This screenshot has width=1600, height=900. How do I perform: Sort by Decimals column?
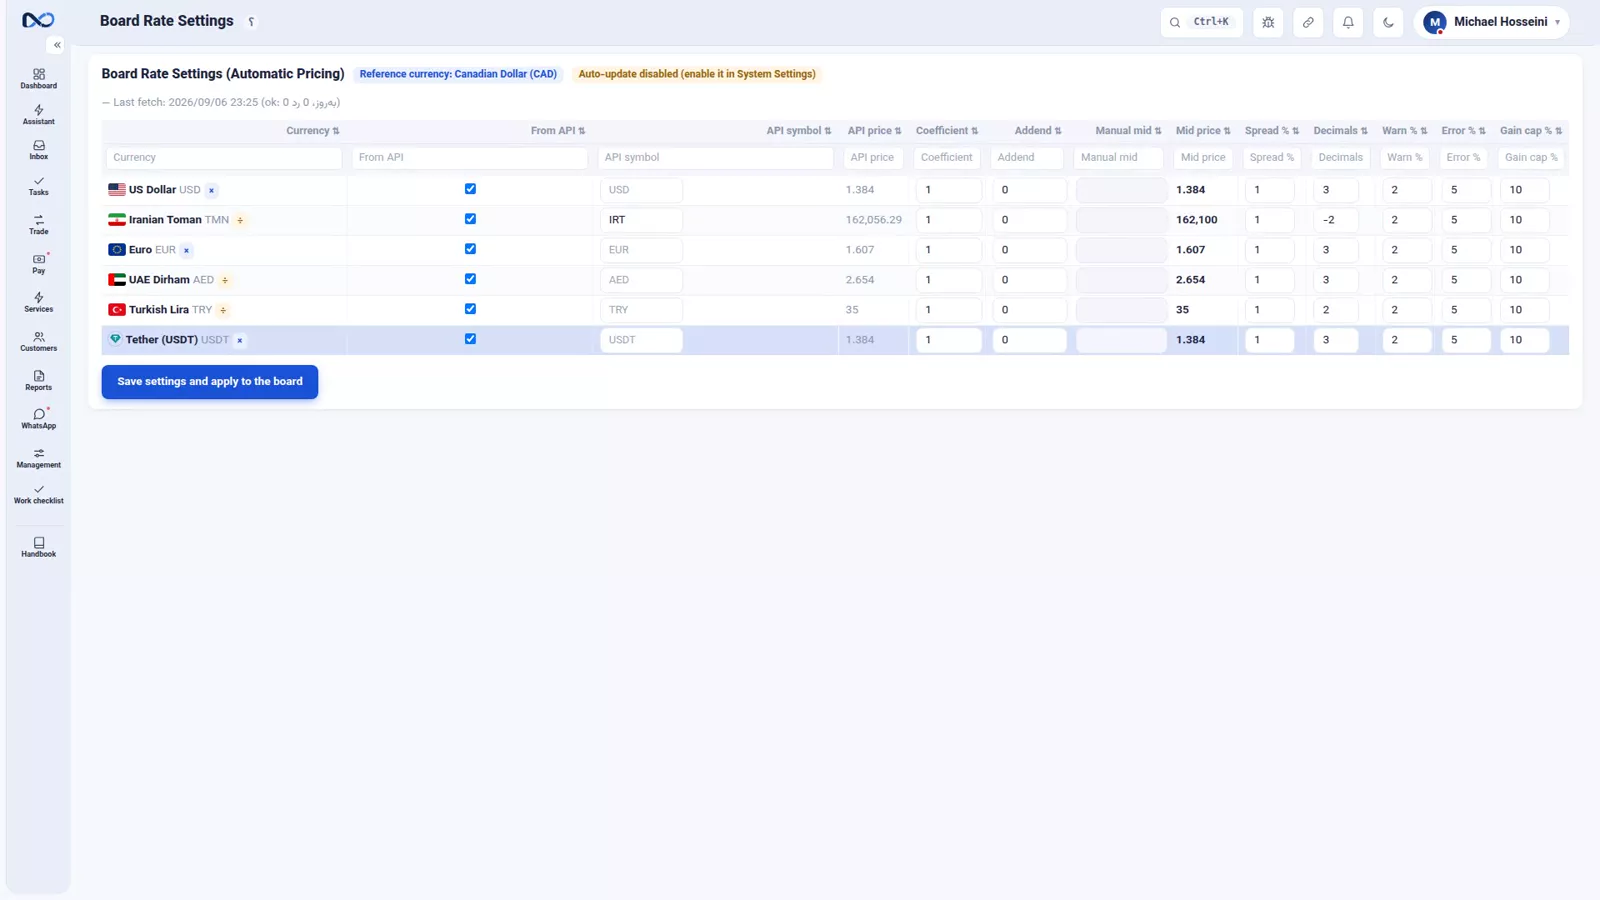1340,131
